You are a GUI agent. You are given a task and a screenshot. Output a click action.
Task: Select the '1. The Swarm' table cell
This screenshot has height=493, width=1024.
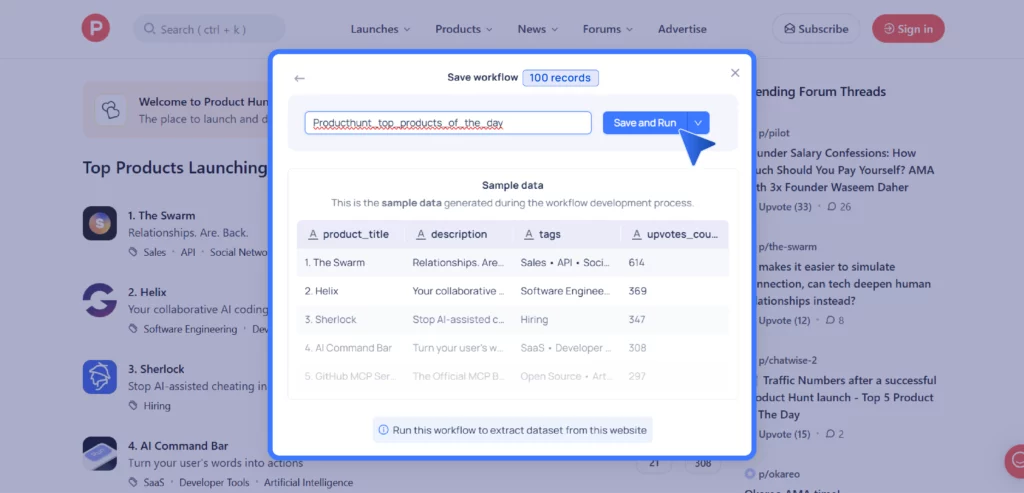[x=351, y=262]
